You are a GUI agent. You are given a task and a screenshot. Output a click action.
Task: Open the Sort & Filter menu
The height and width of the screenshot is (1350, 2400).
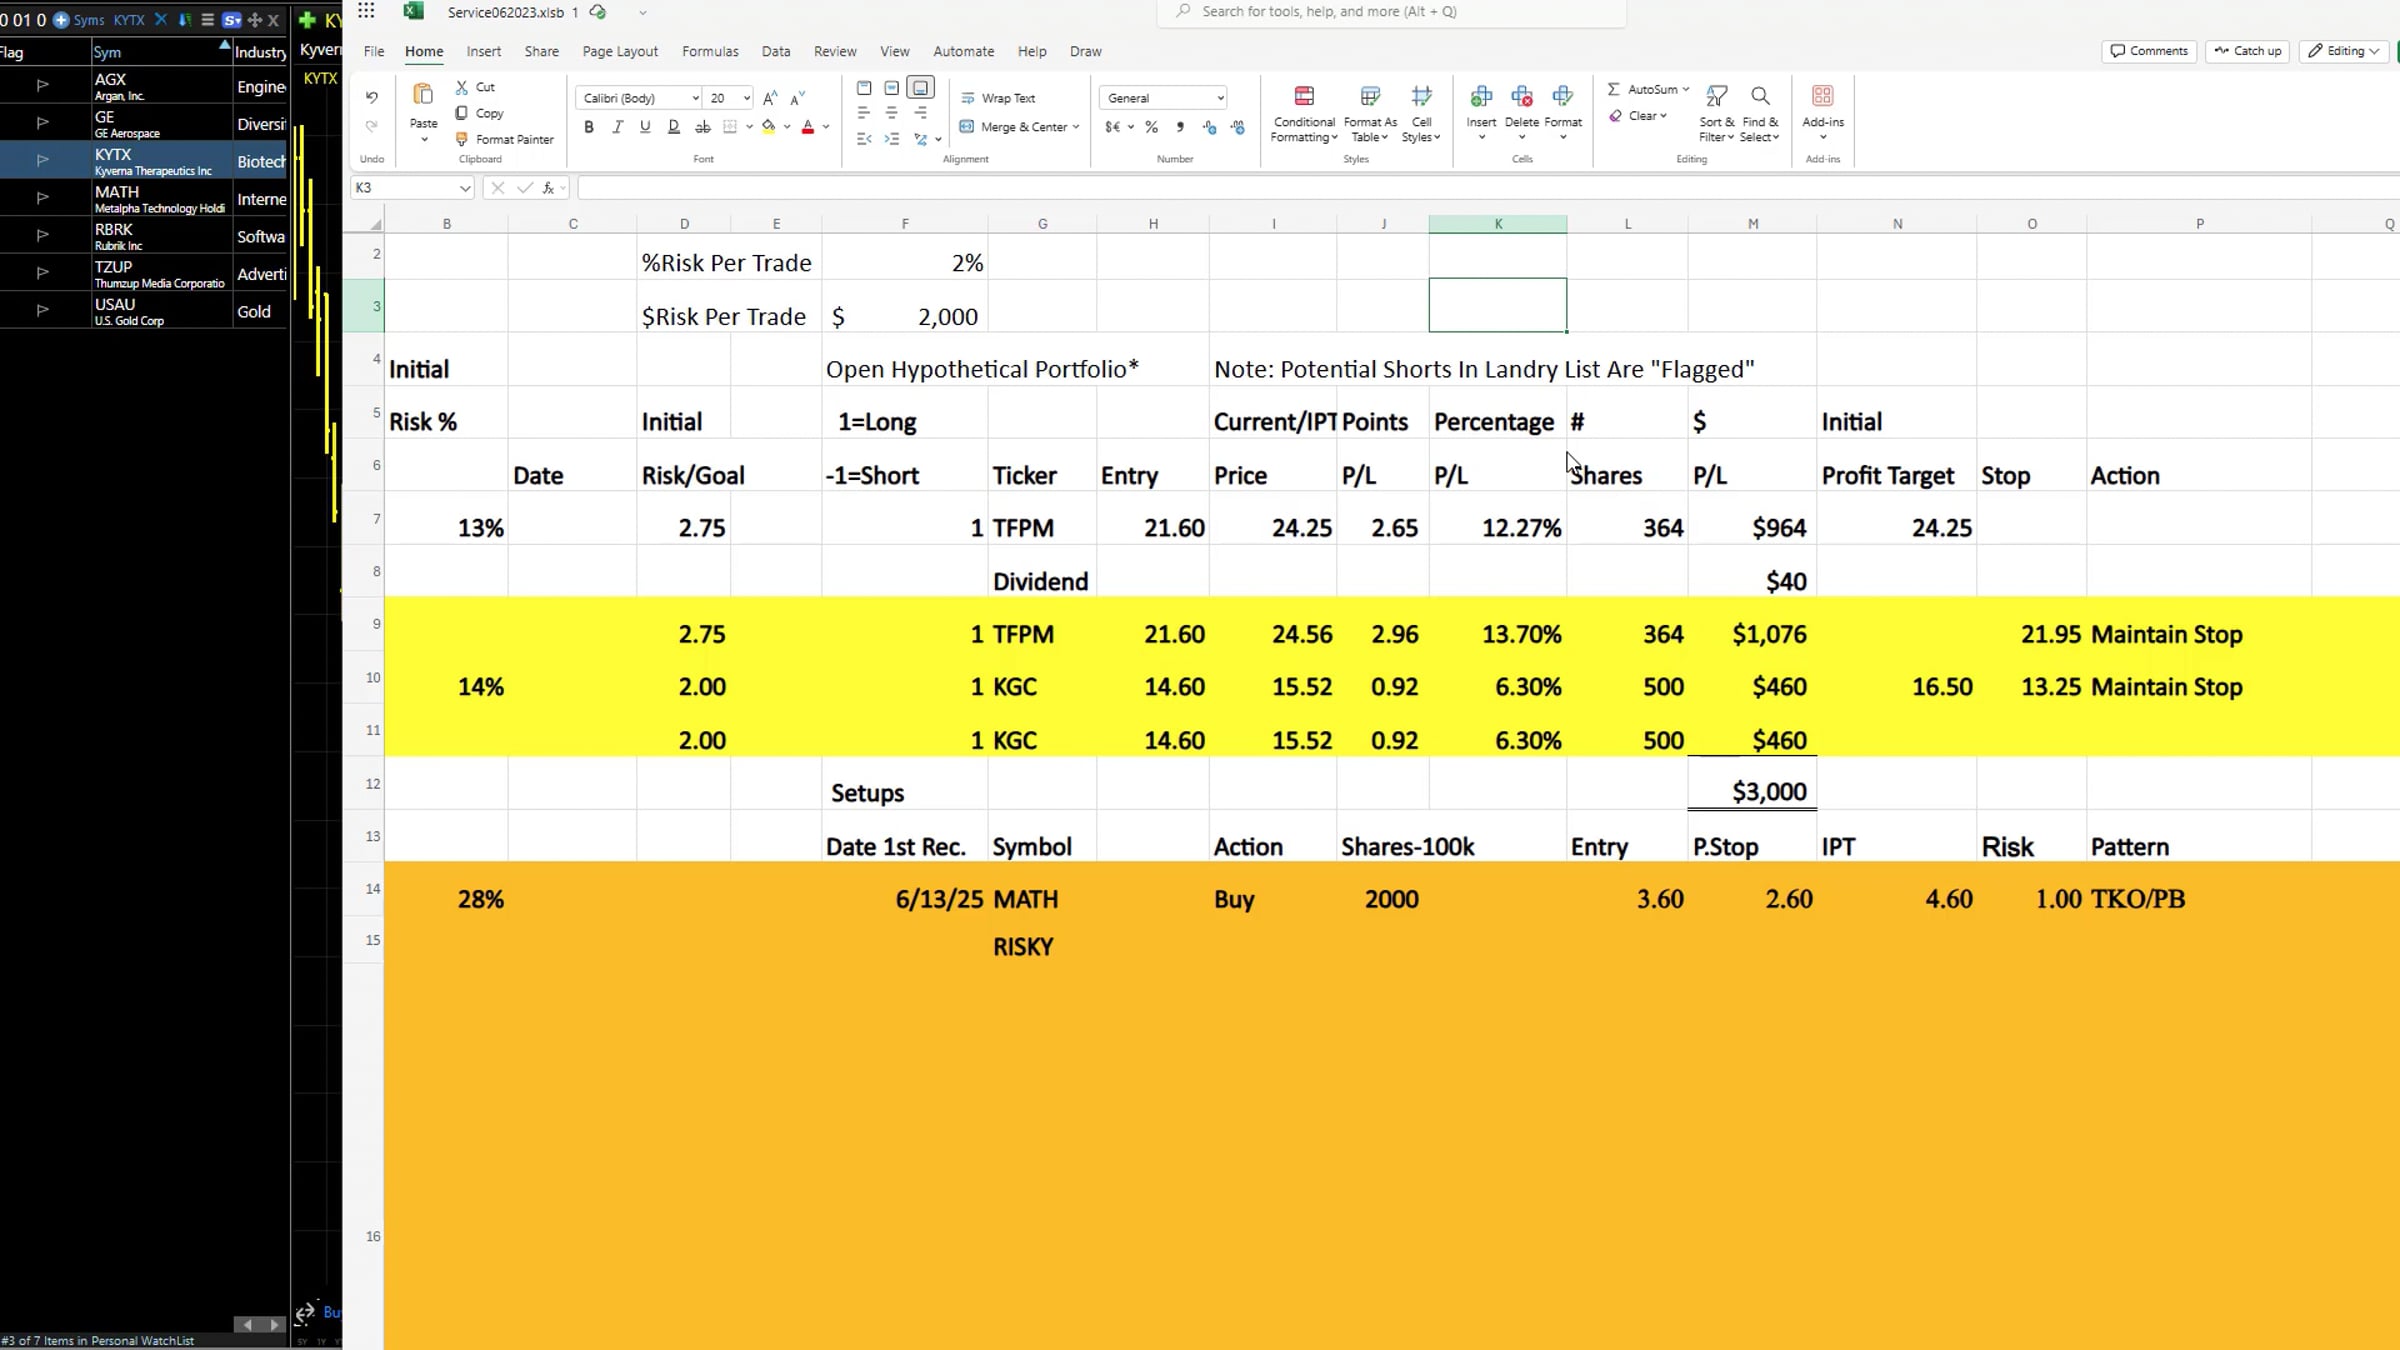[x=1716, y=114]
